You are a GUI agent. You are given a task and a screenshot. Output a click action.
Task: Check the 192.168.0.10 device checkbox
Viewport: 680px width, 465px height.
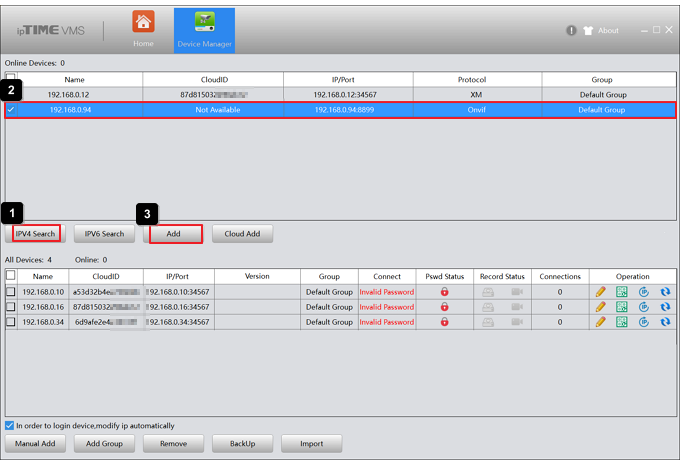pos(11,292)
